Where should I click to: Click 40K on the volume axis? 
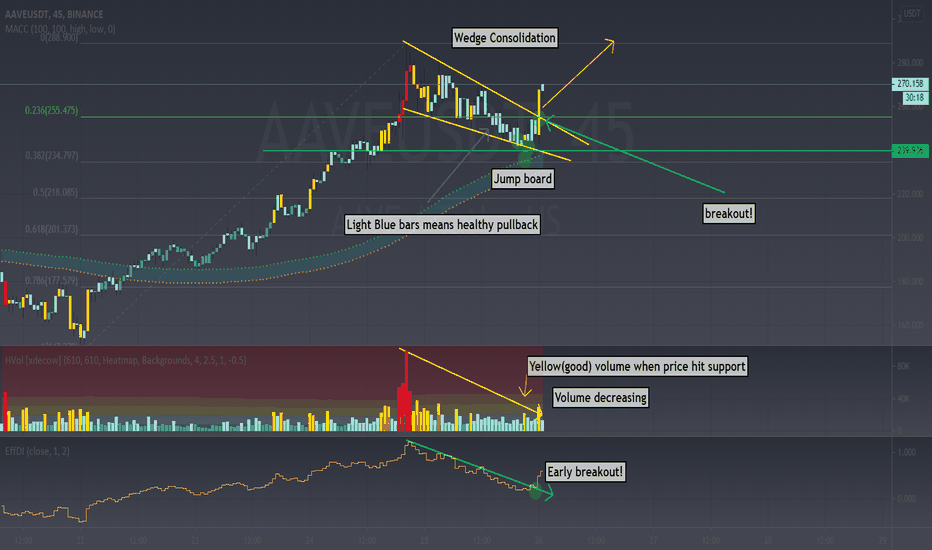tap(903, 398)
